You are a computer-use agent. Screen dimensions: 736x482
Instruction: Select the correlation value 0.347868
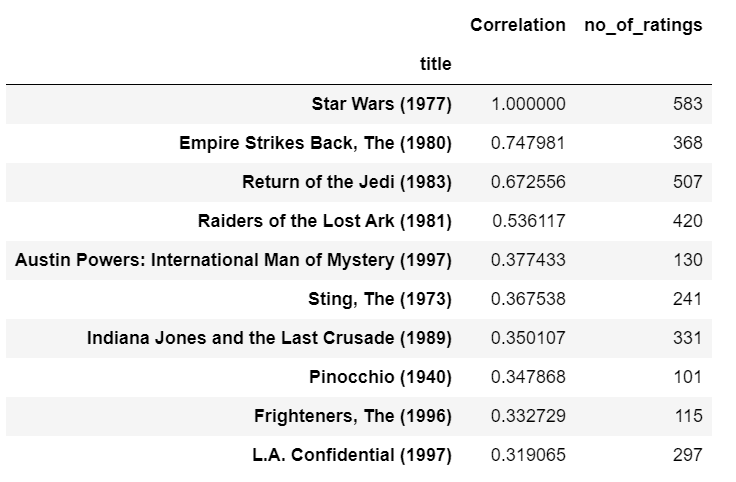[528, 377]
